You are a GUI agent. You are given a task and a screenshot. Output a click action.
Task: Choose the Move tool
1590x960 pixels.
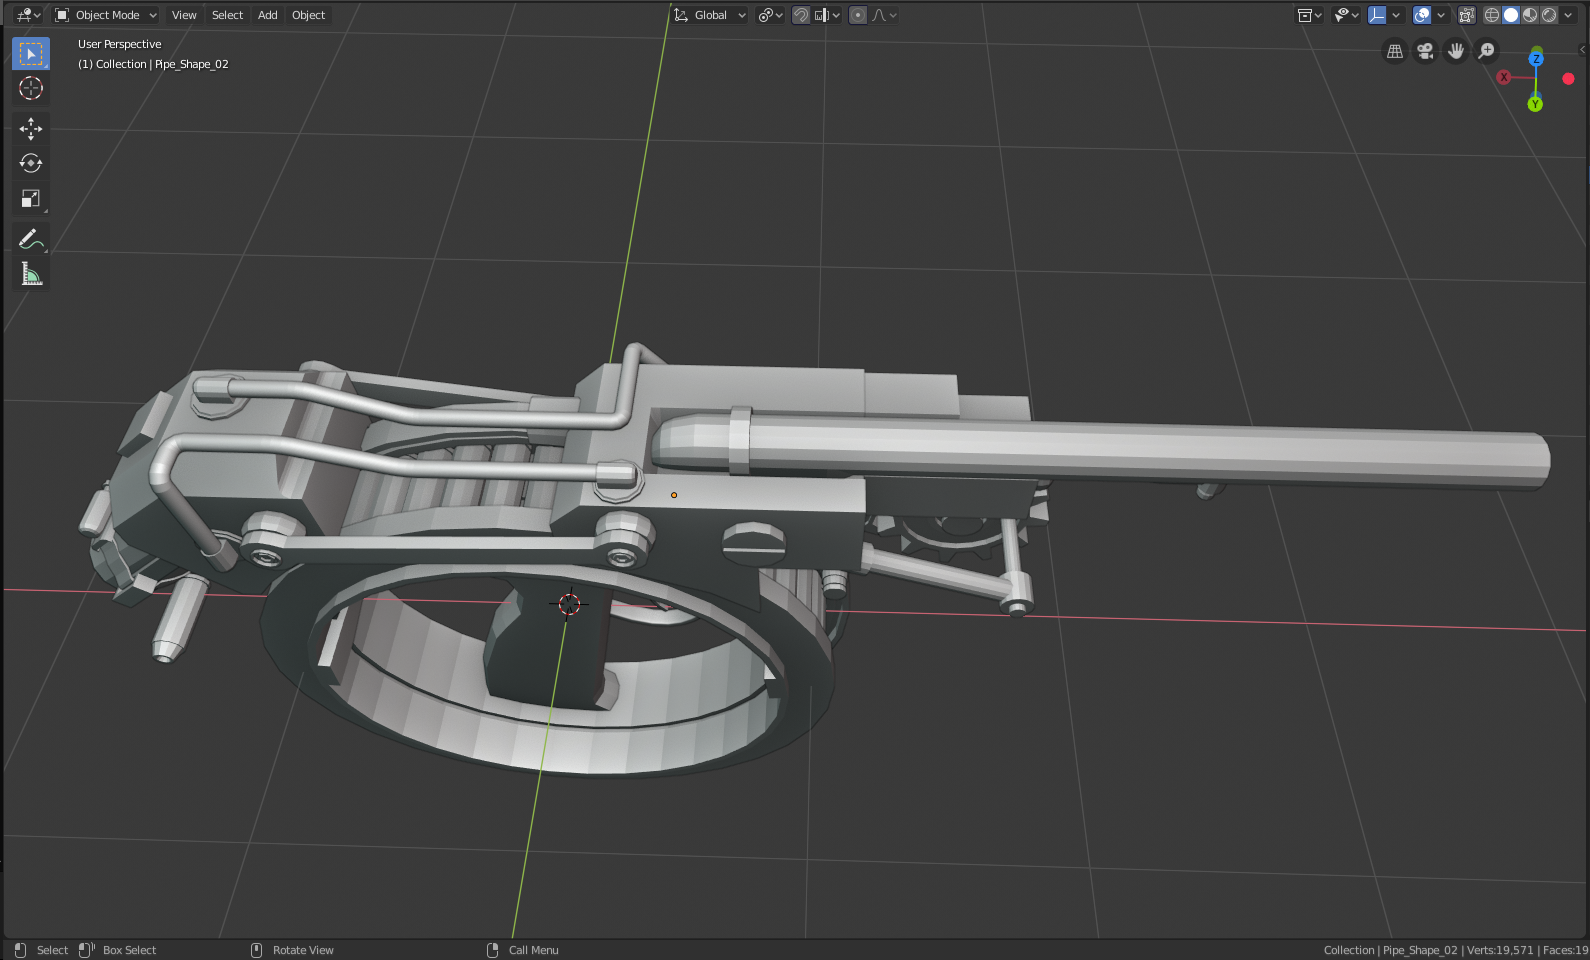31,128
